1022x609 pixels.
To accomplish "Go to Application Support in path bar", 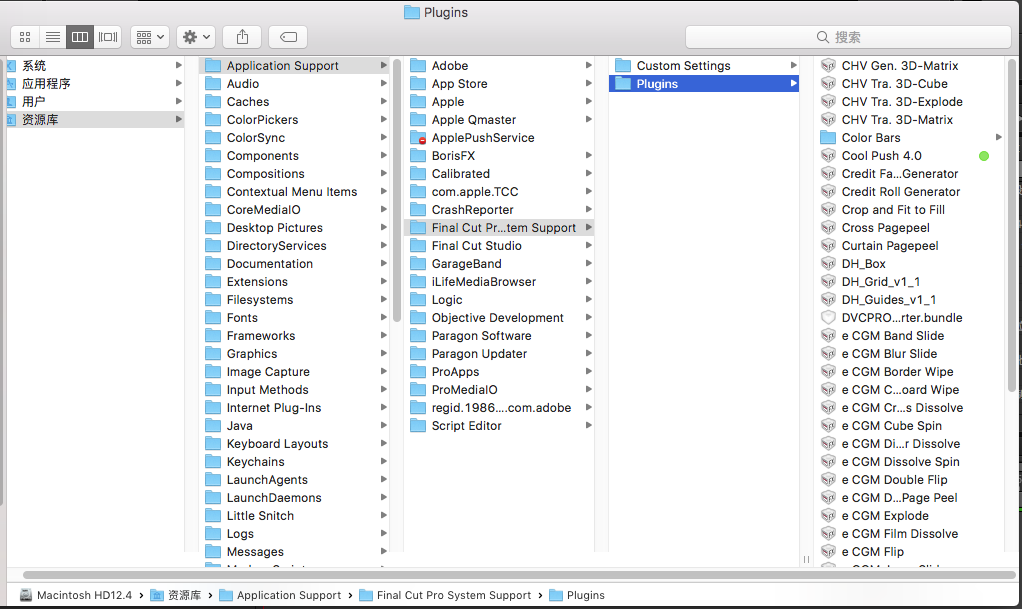I will tap(280, 595).
